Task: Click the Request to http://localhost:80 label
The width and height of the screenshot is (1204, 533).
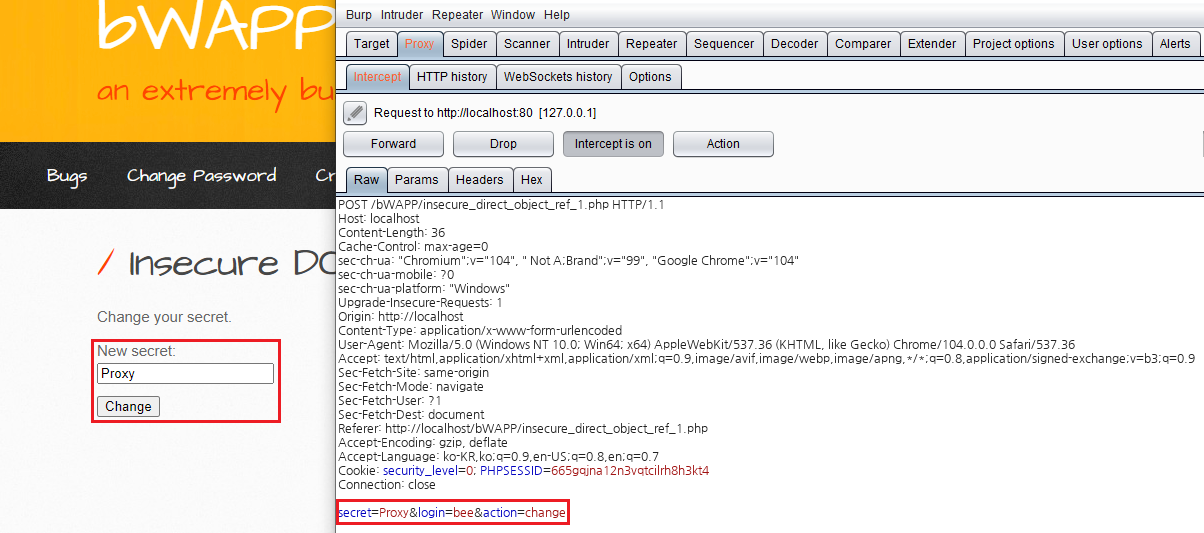Action: tap(485, 113)
